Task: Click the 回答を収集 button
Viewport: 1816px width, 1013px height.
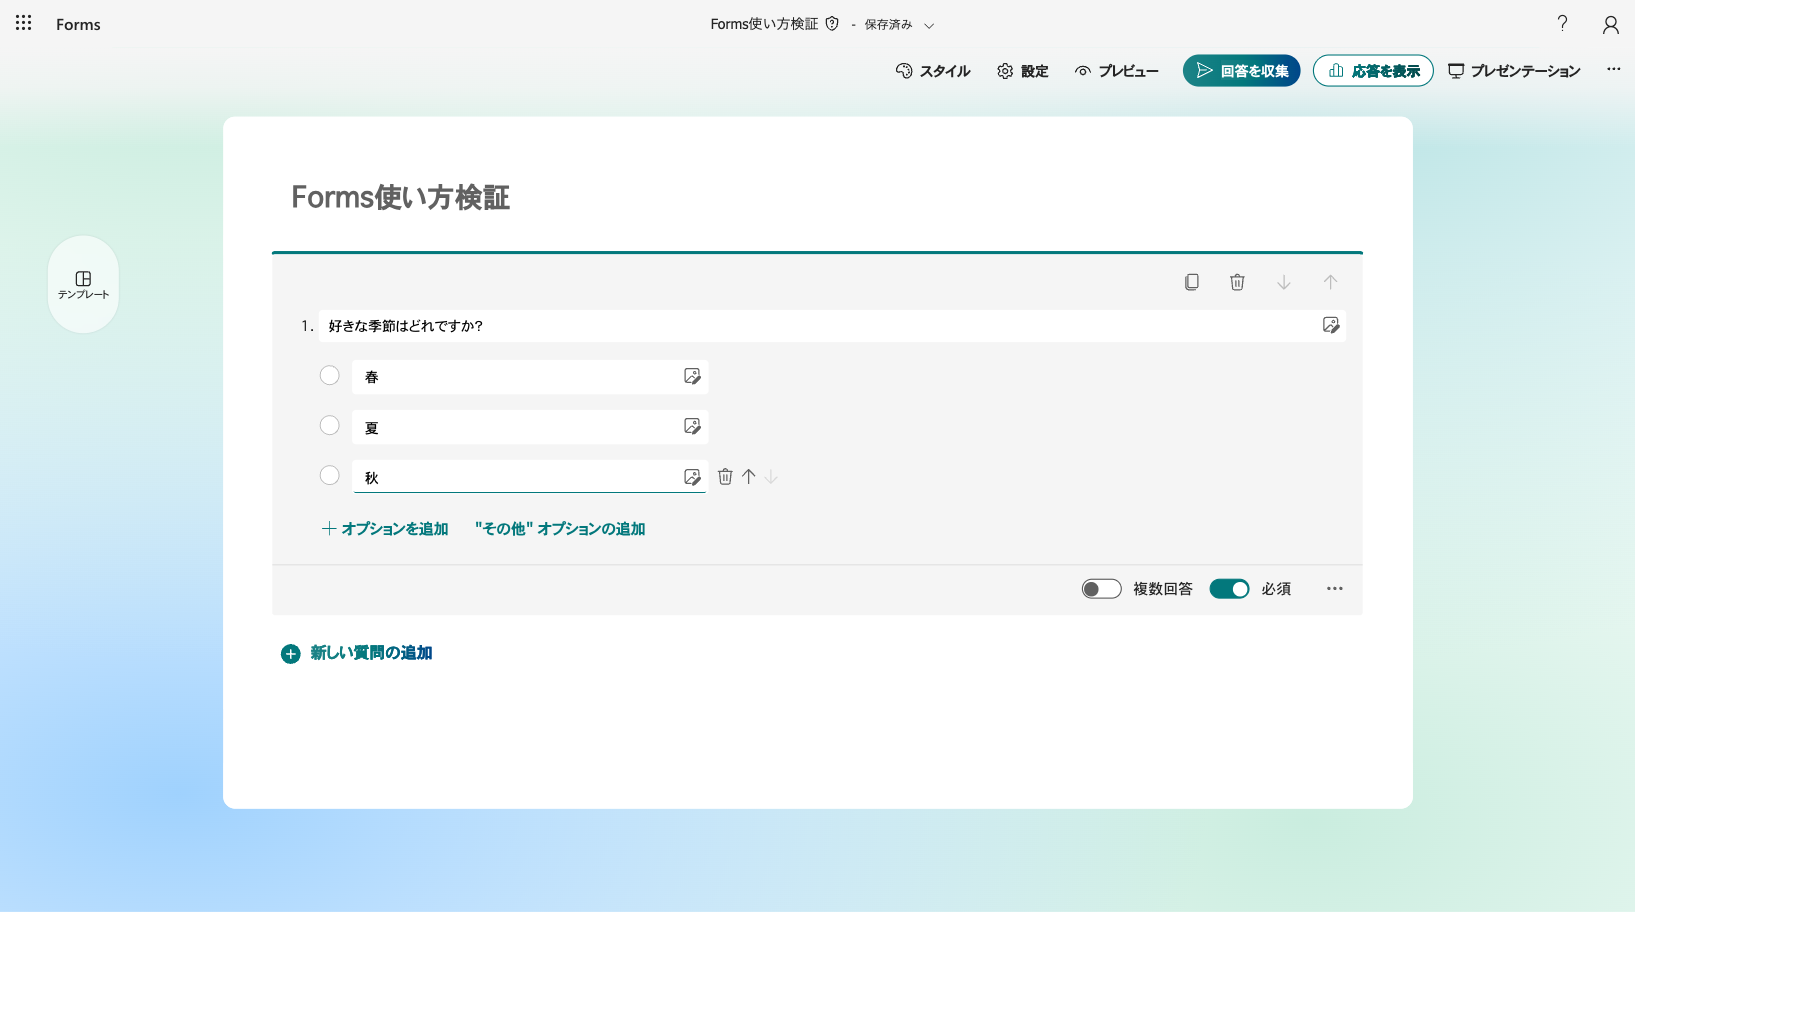Action: click(x=1241, y=71)
